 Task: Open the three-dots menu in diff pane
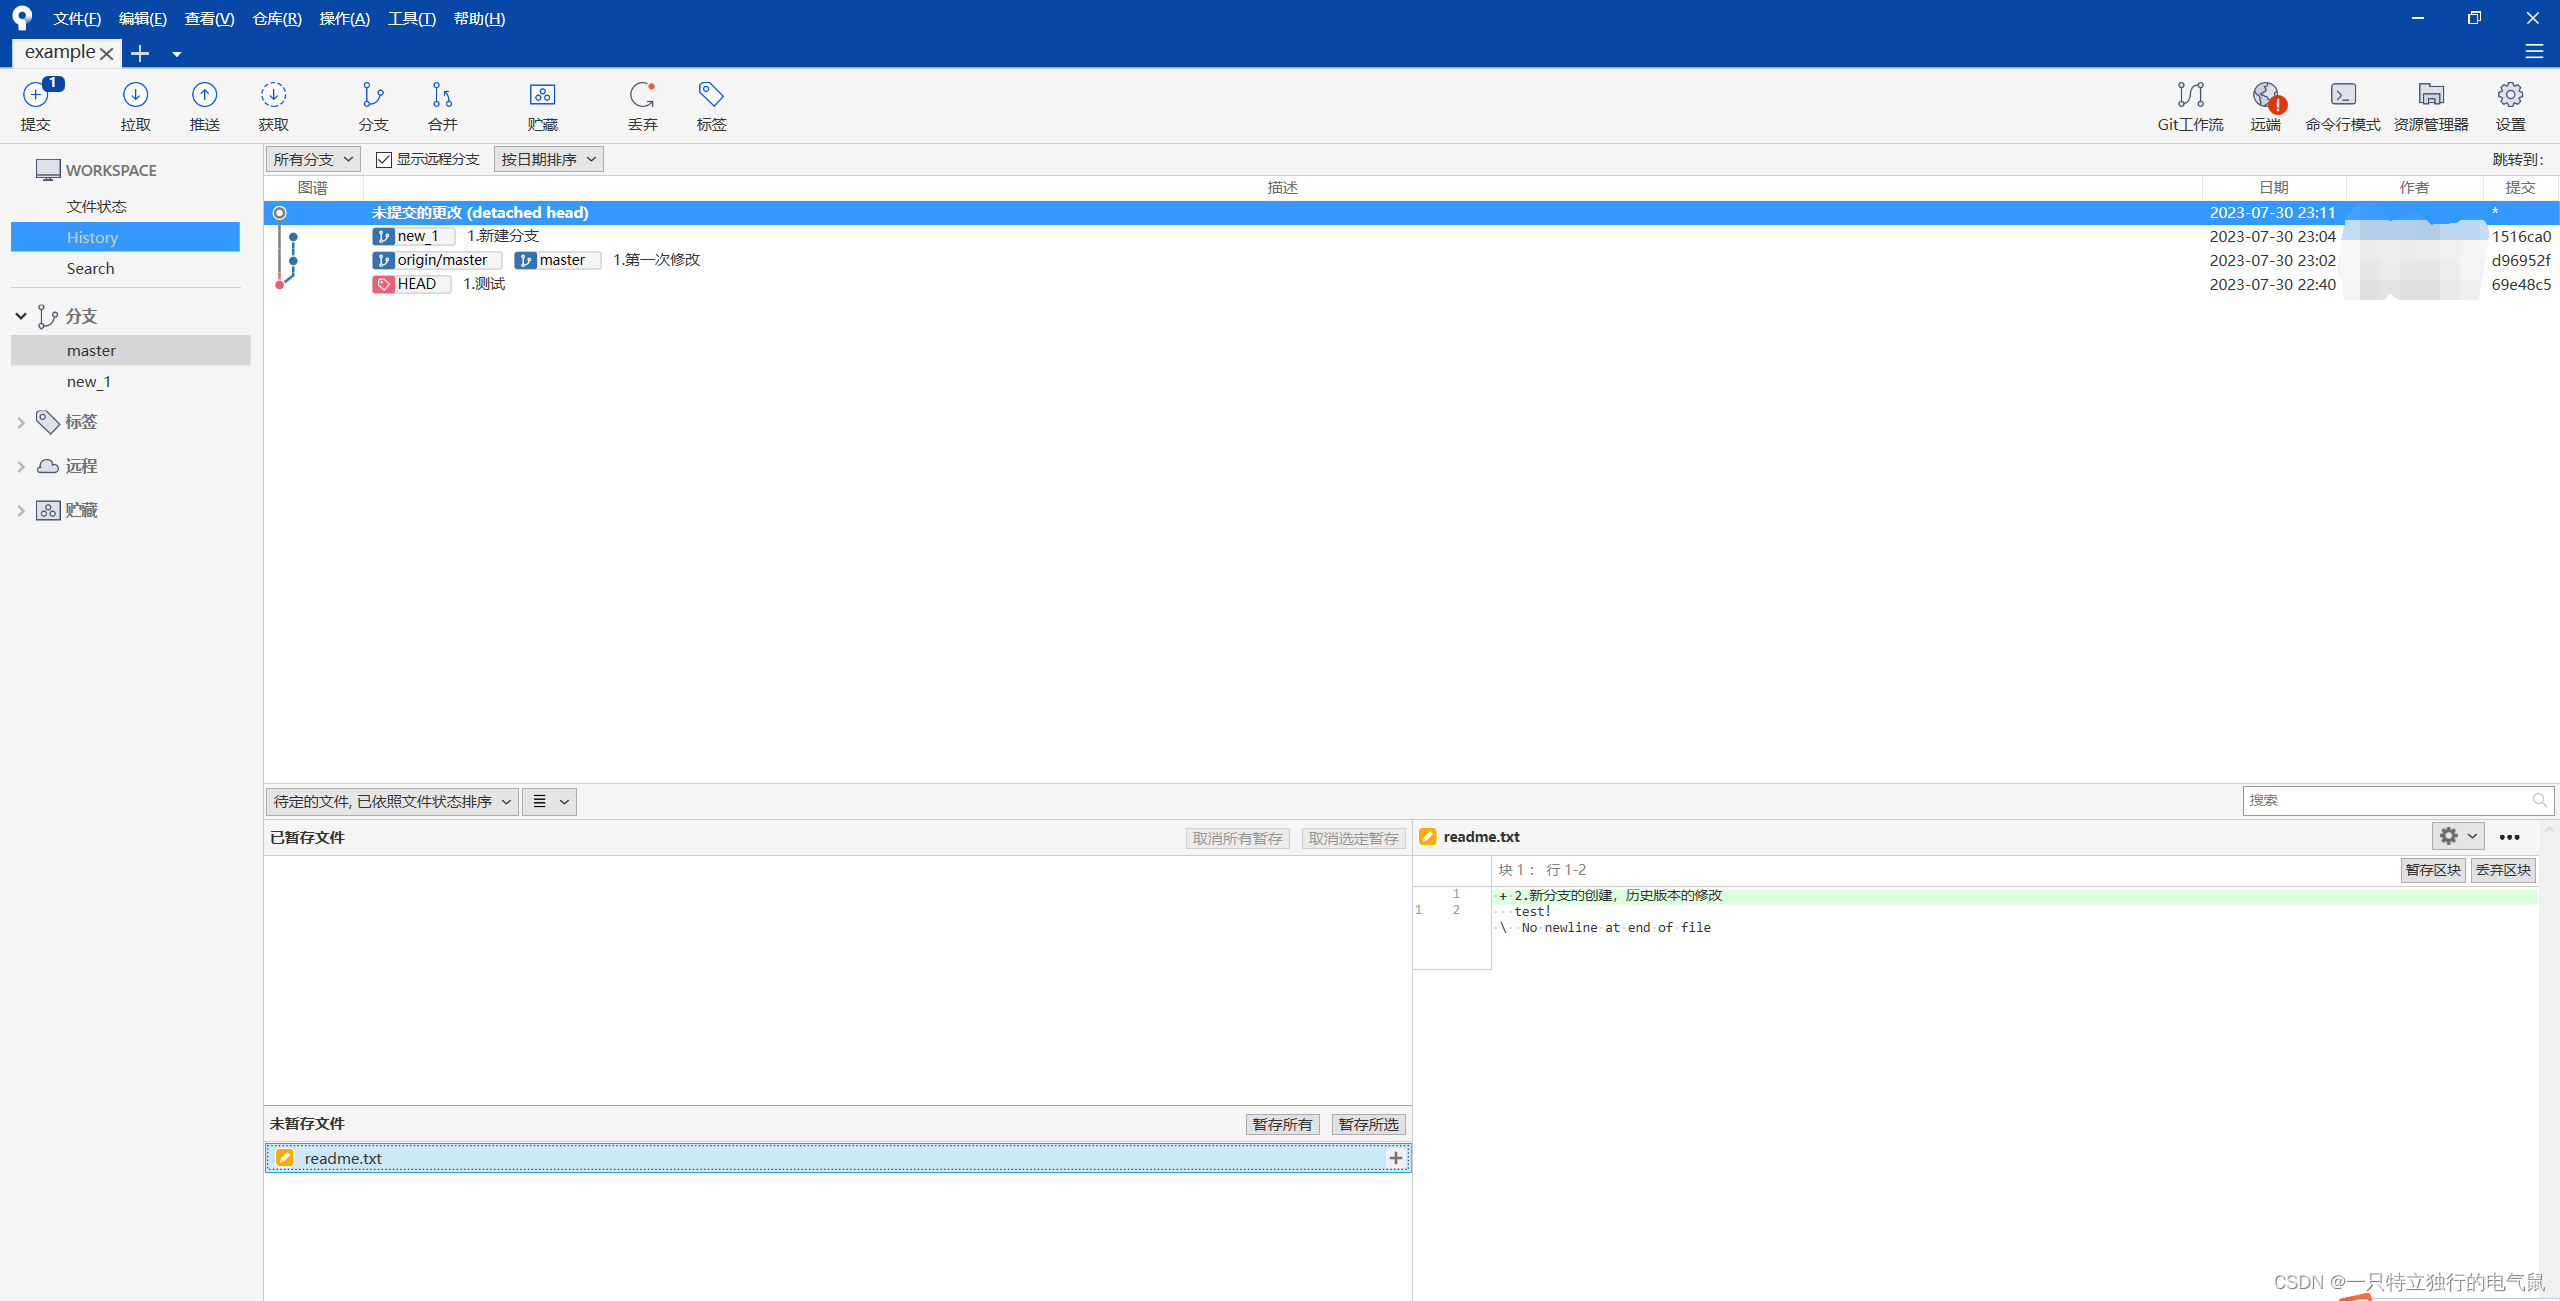point(2509,837)
